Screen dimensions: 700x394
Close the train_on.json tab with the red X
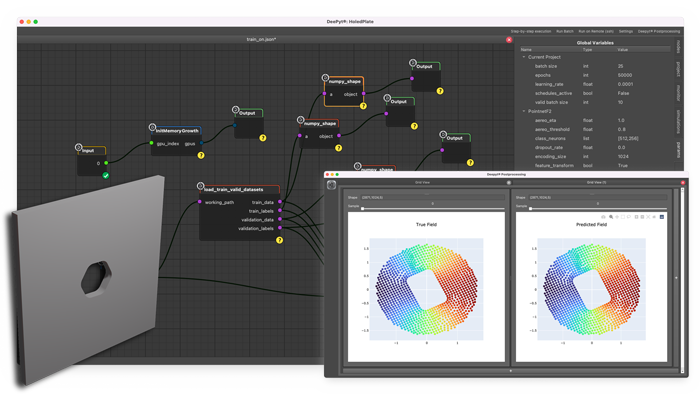509,40
